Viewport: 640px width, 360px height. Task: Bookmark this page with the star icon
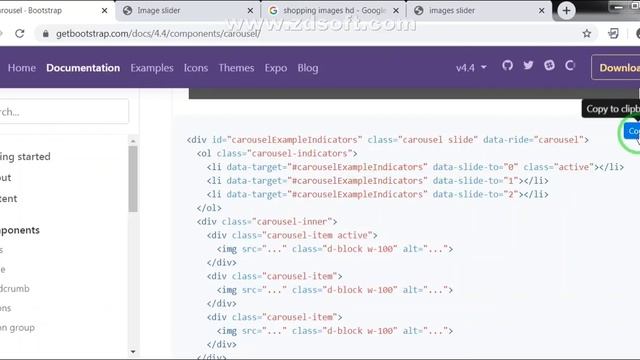pyautogui.click(x=587, y=33)
